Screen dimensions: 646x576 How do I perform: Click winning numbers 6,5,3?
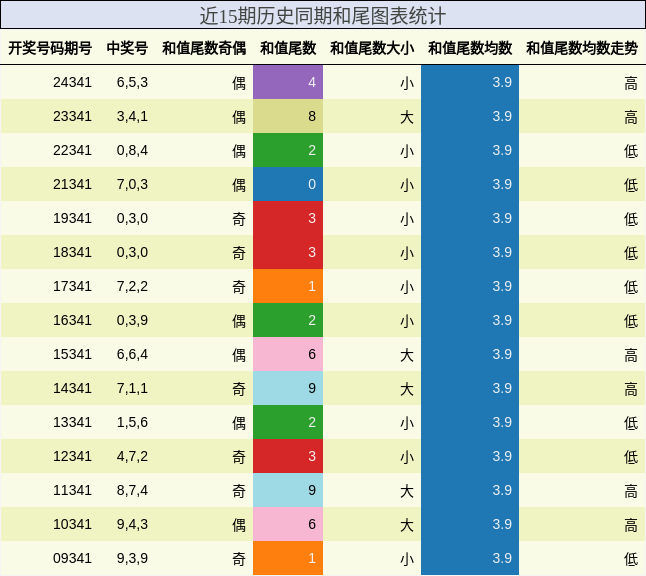click(x=132, y=82)
